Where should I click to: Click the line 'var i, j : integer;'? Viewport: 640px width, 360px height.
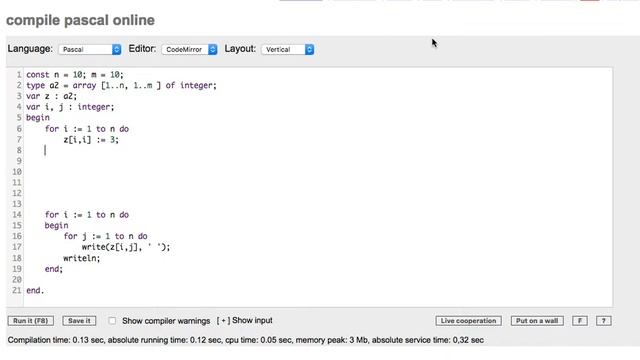click(x=70, y=107)
